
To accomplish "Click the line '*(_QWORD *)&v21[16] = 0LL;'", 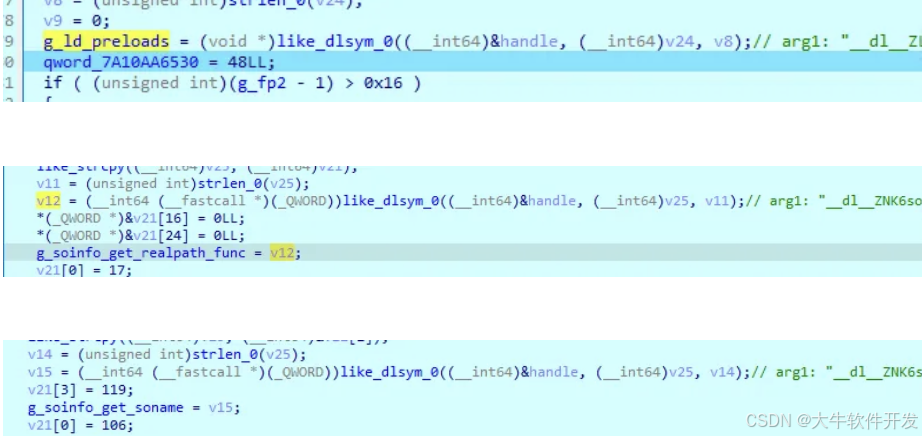I will coord(140,218).
